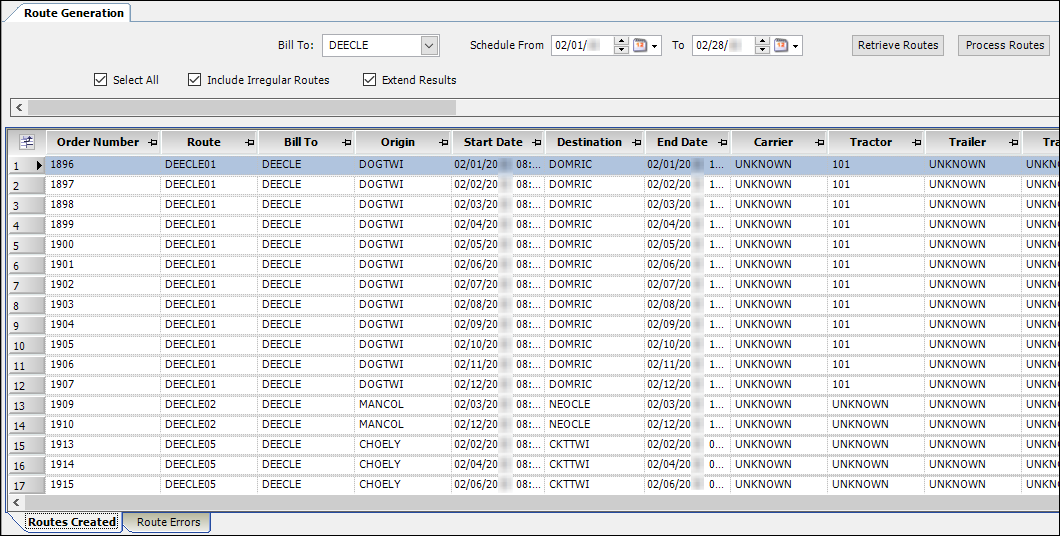Screen dimensions: 1060x536
Task: Click pin icon on Carrier column
Action: tap(819, 143)
